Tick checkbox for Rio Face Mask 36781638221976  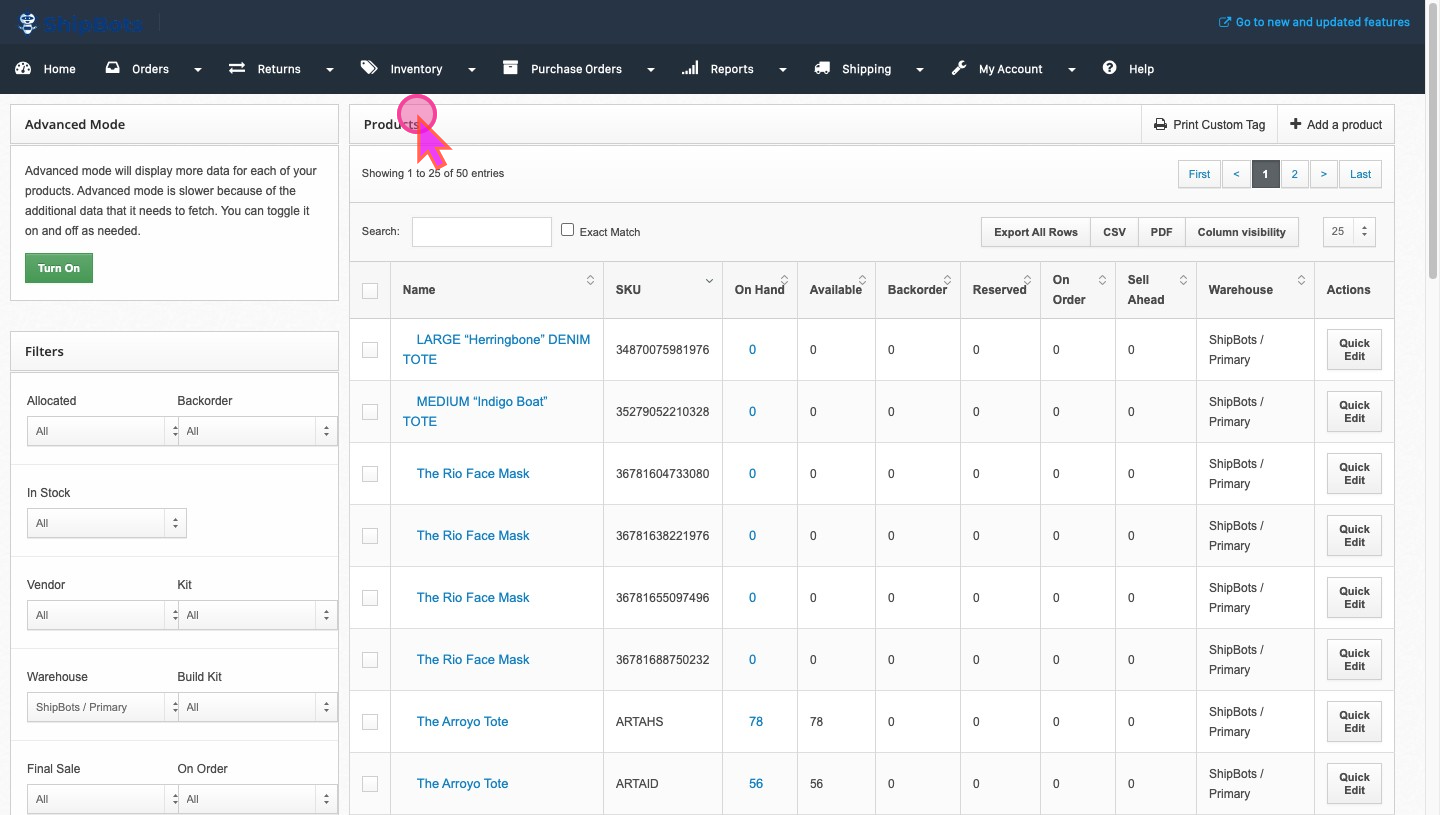click(x=370, y=536)
